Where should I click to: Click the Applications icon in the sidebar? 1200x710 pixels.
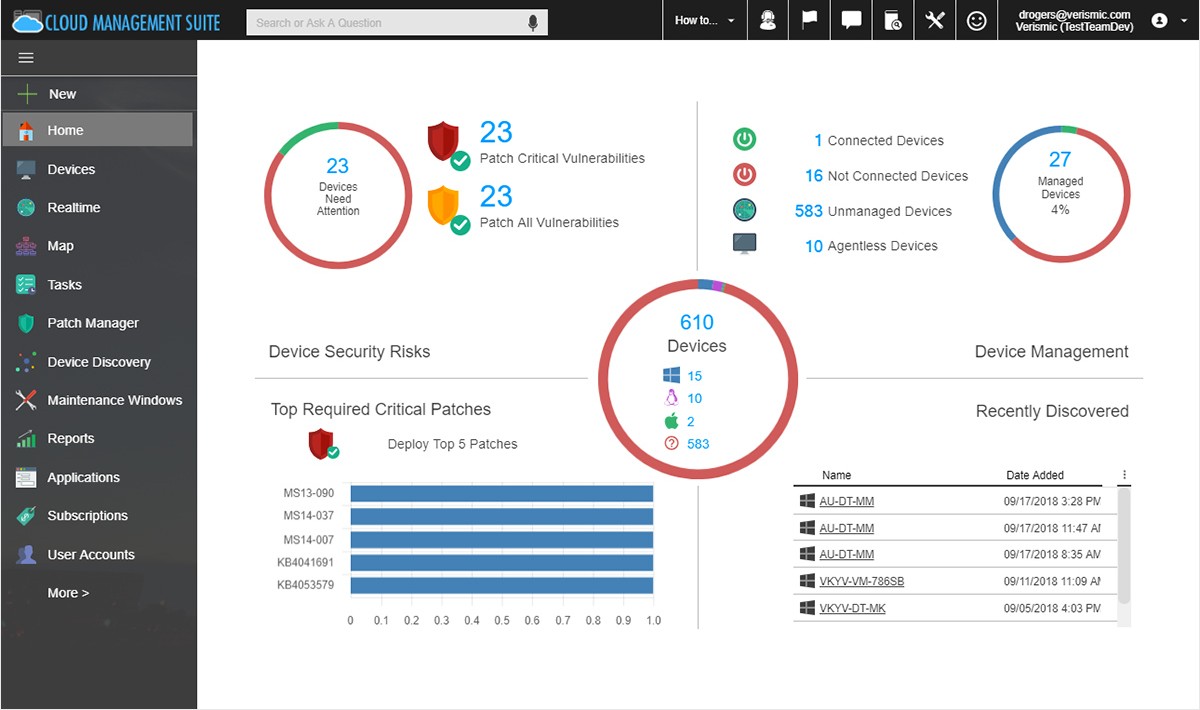[27, 478]
